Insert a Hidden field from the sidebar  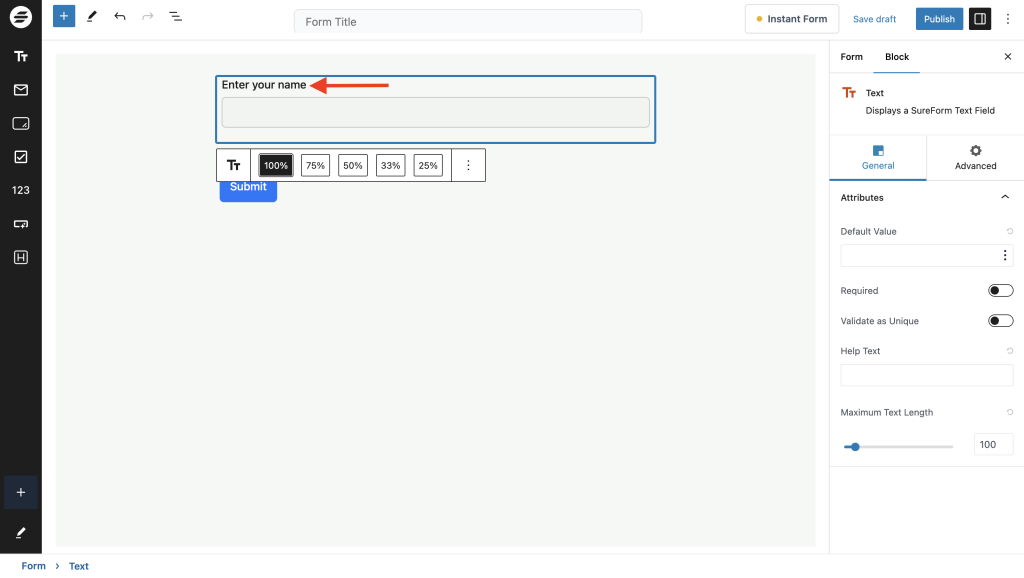20,257
